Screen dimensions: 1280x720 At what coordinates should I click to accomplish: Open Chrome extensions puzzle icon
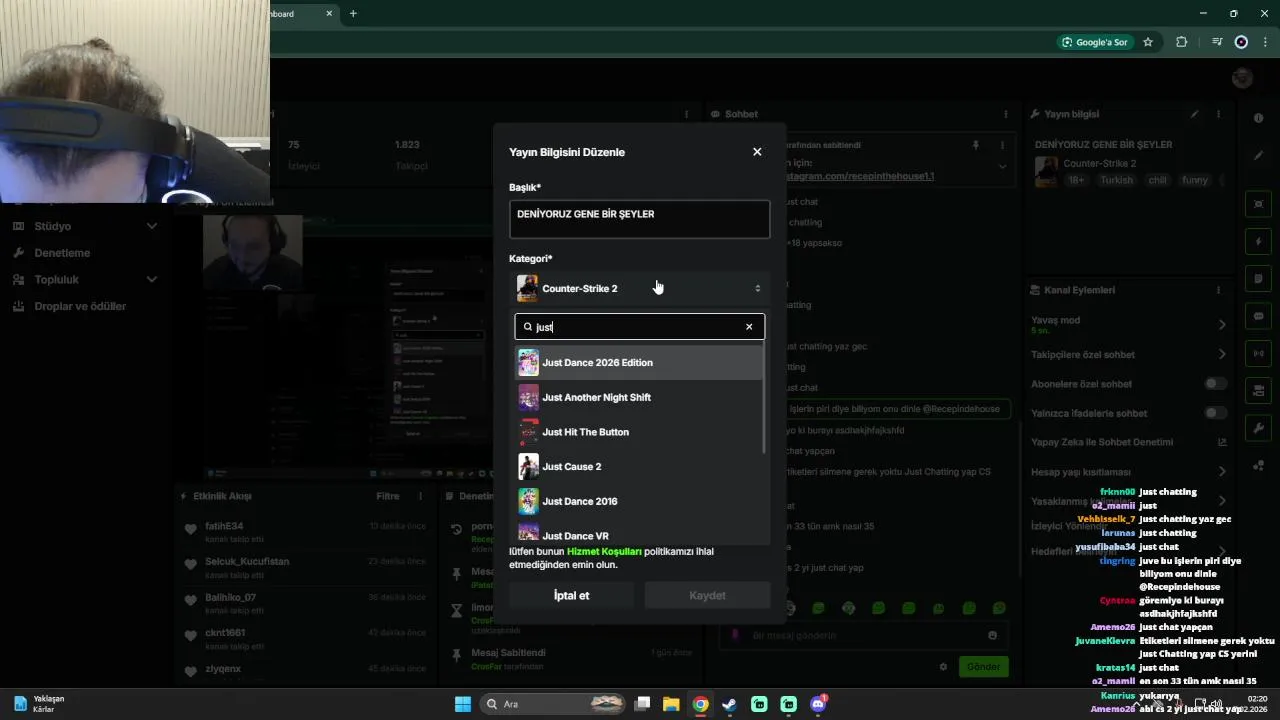click(x=1181, y=42)
